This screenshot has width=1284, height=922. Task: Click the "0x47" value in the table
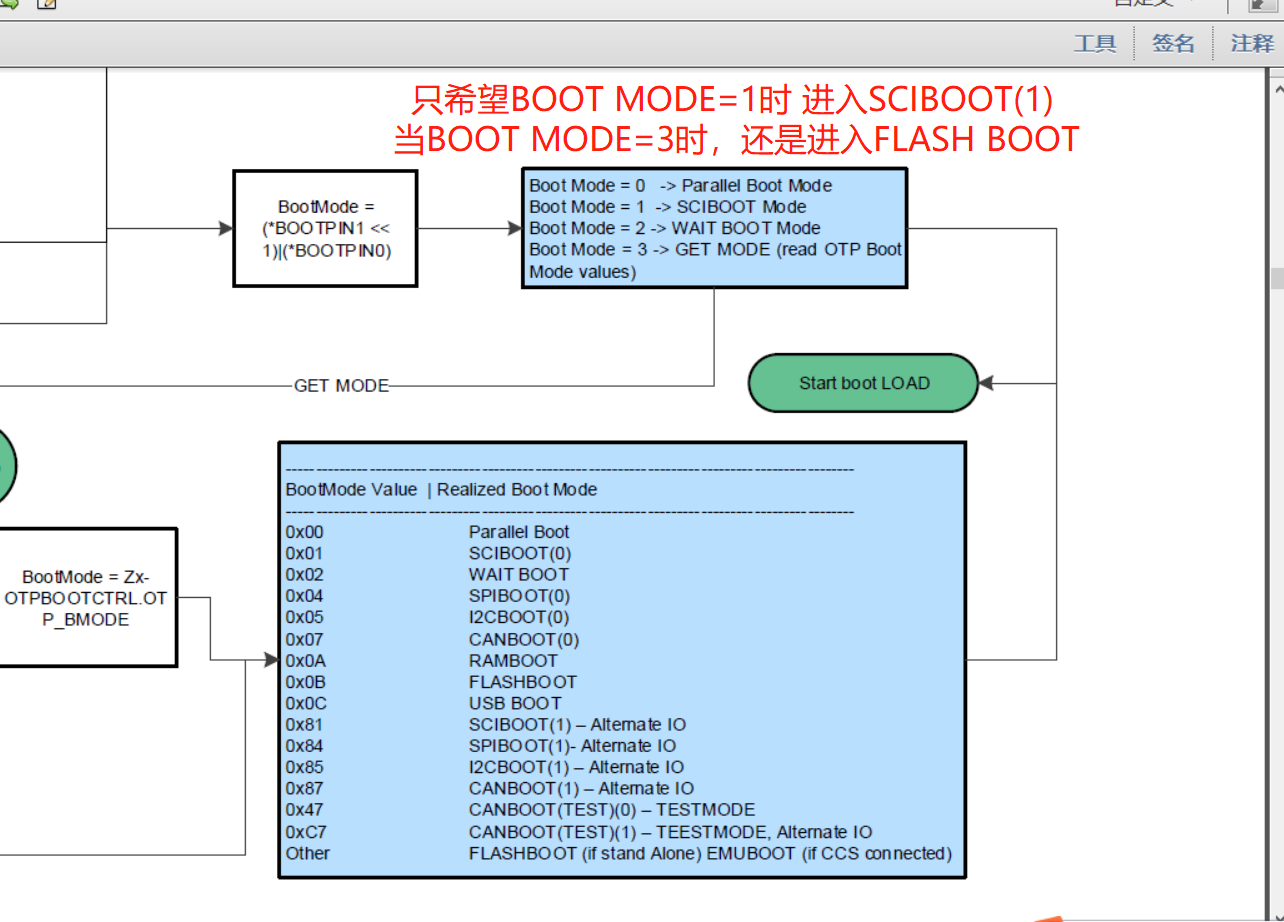(x=305, y=810)
